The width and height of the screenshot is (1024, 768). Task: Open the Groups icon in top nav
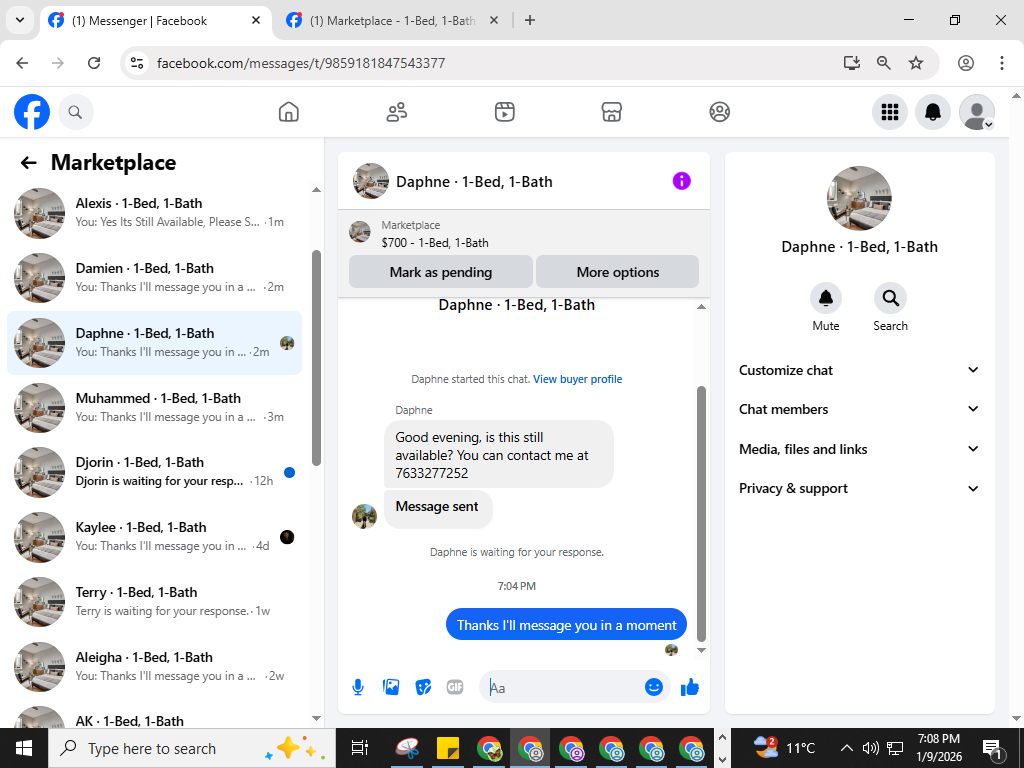pyautogui.click(x=719, y=112)
